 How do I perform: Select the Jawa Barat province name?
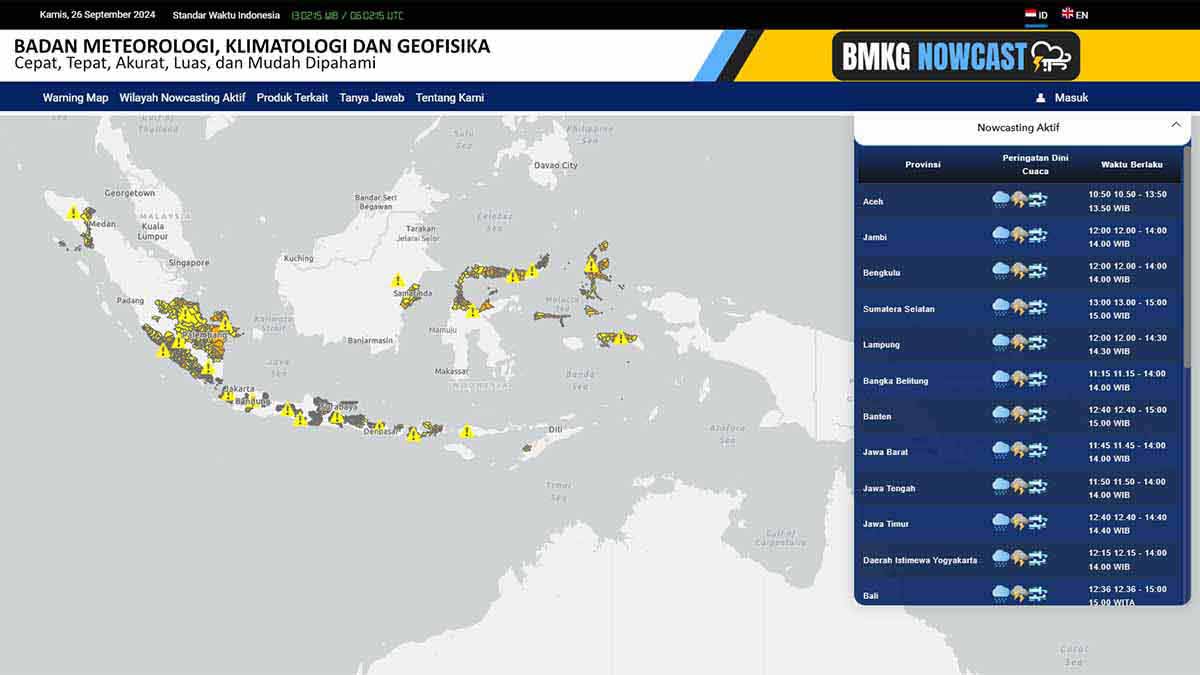click(885, 453)
